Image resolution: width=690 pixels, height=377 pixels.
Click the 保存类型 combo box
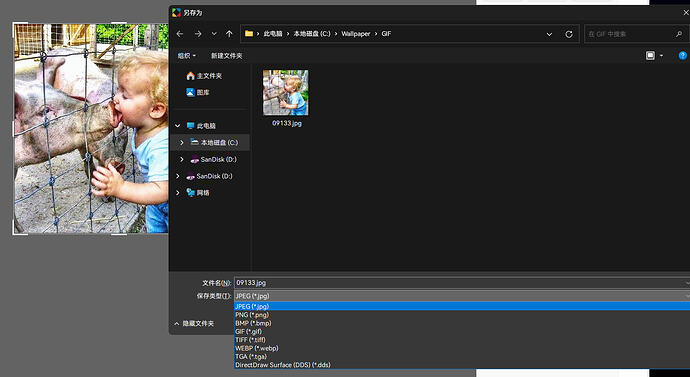coord(462,296)
